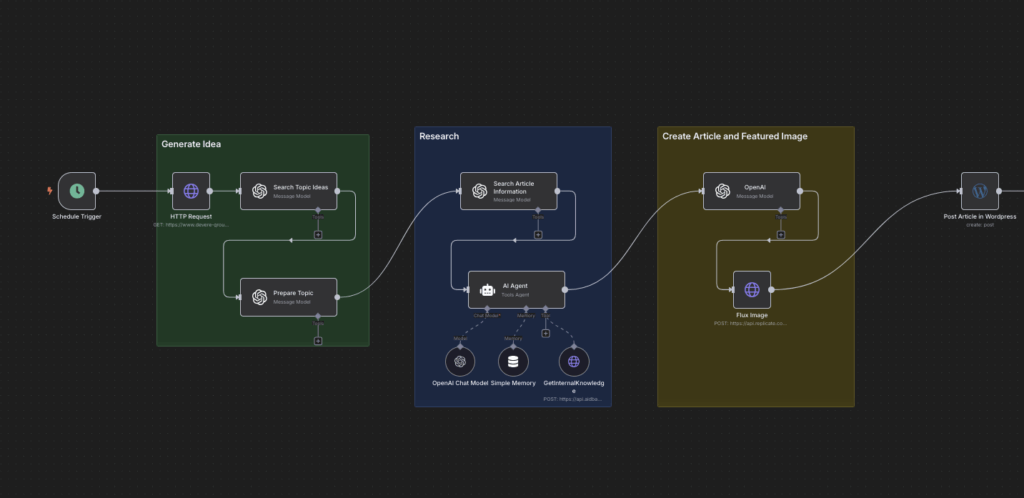Click the Flux Image label text

click(x=752, y=315)
